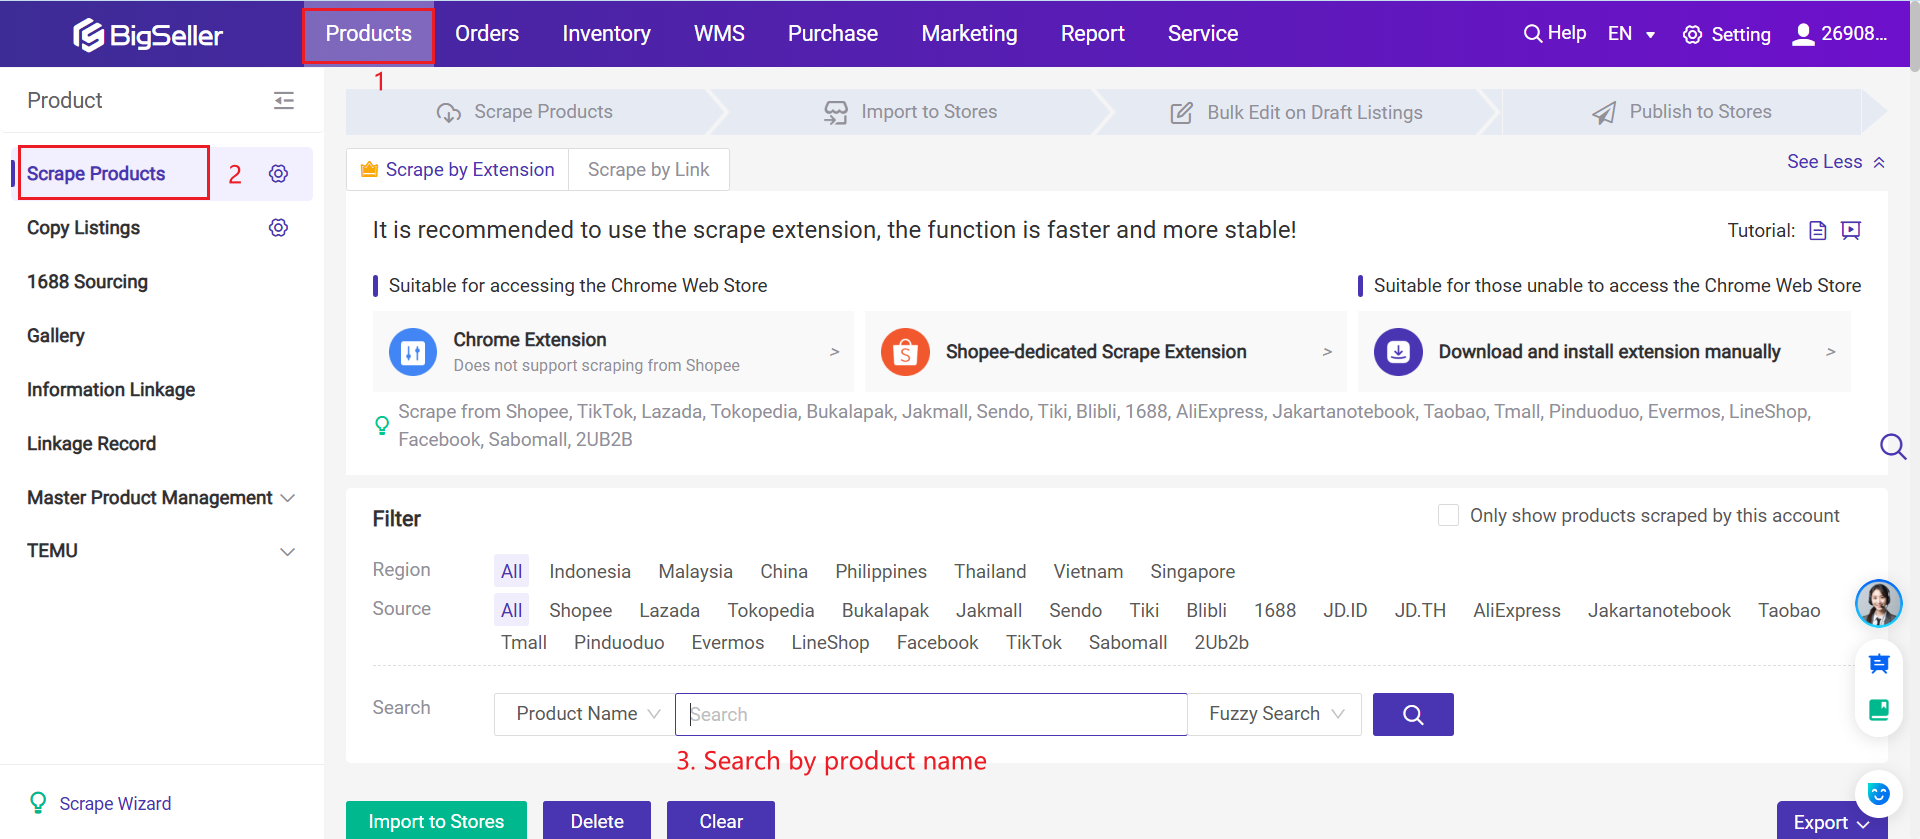Viewport: 1920px width, 839px height.
Task: Click the Chrome Extension blue icon
Action: 413,352
